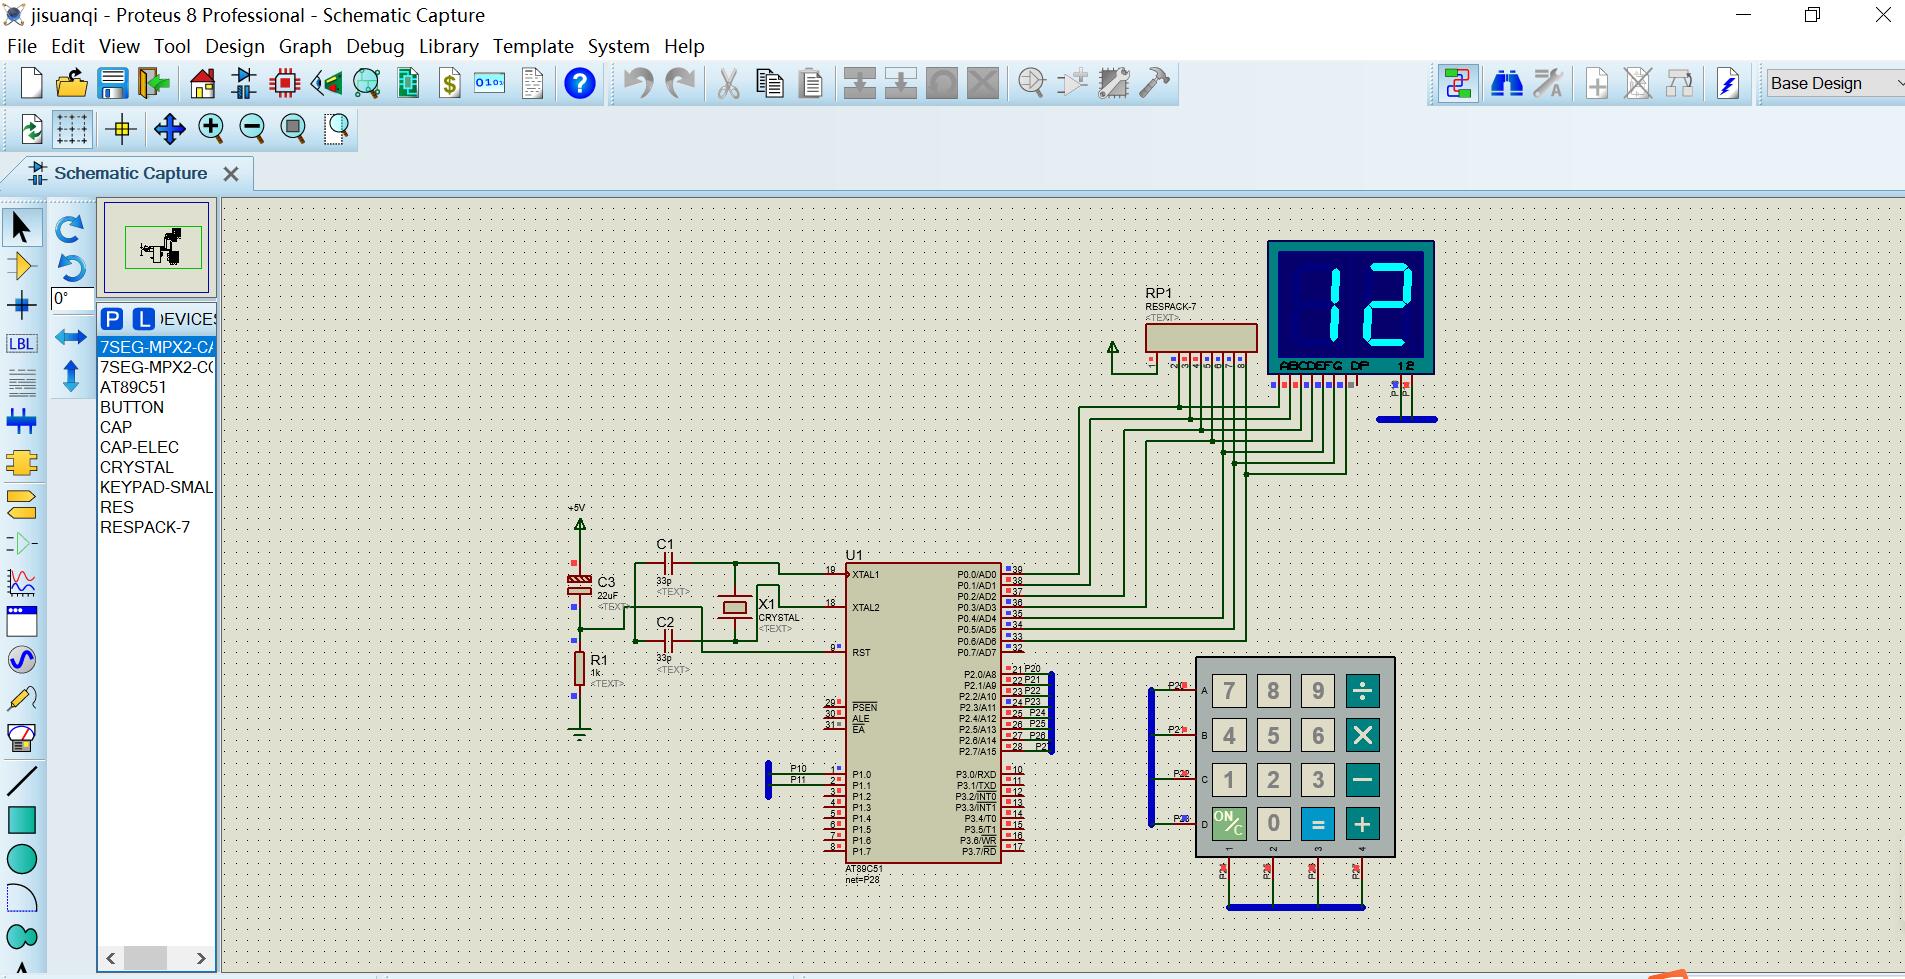This screenshot has width=1905, height=979.
Task: Click the Pan/center view arrows icon
Action: point(170,128)
